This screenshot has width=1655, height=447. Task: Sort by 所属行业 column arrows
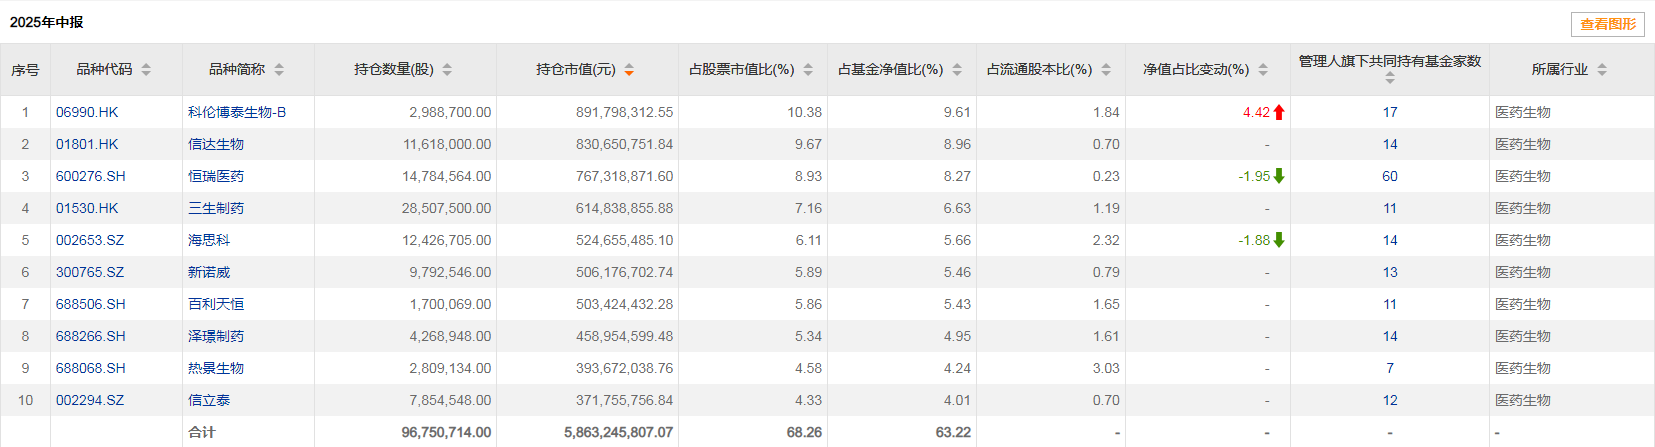[x=1602, y=69]
